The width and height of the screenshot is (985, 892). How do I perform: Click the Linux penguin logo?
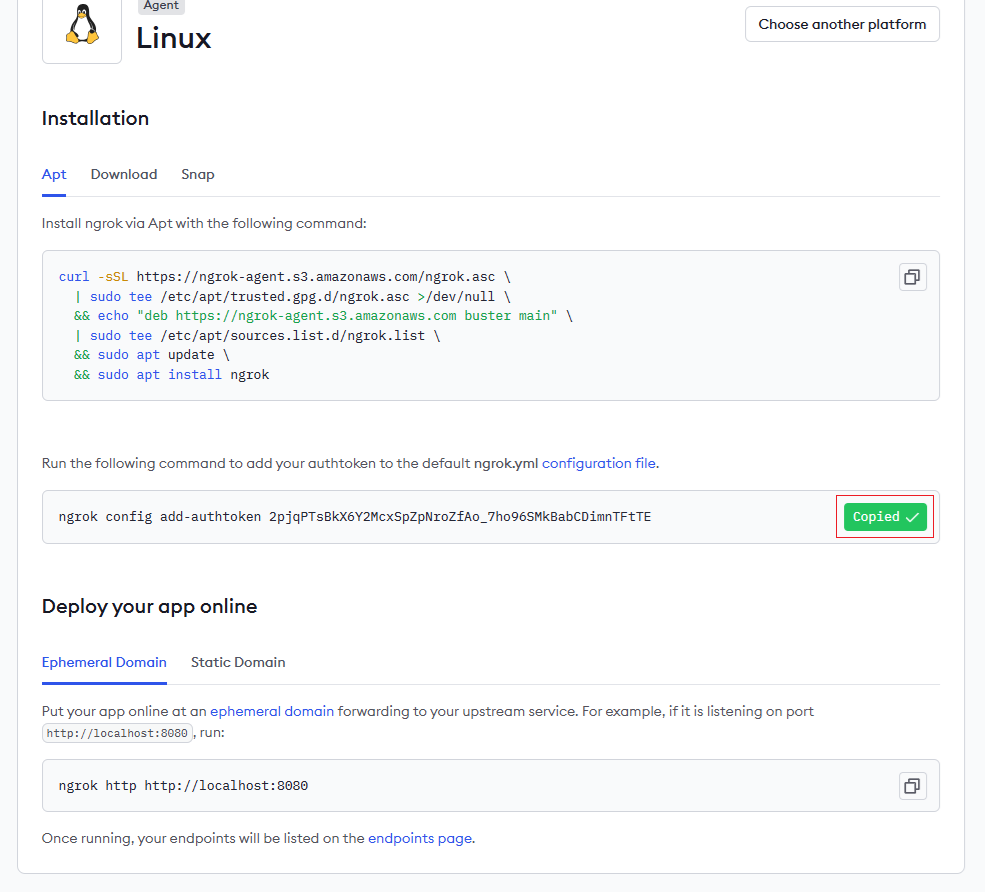[x=82, y=25]
